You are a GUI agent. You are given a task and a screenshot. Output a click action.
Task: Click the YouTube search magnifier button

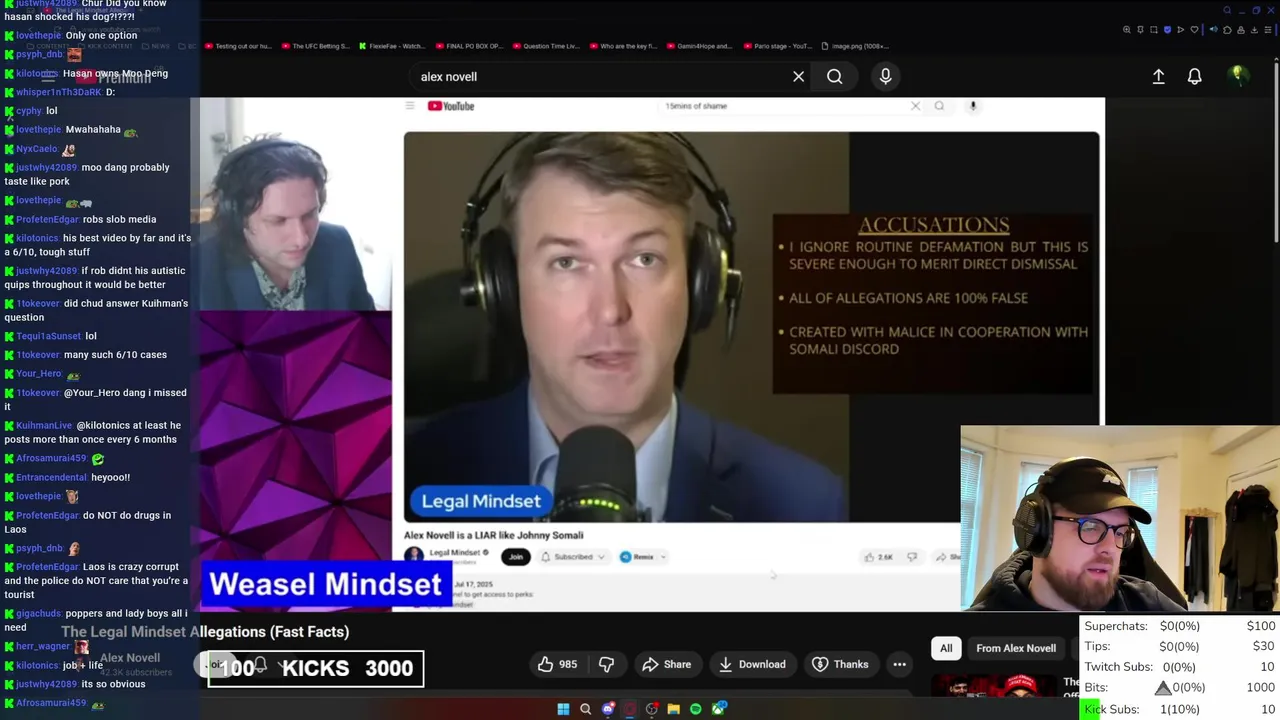pos(834,76)
